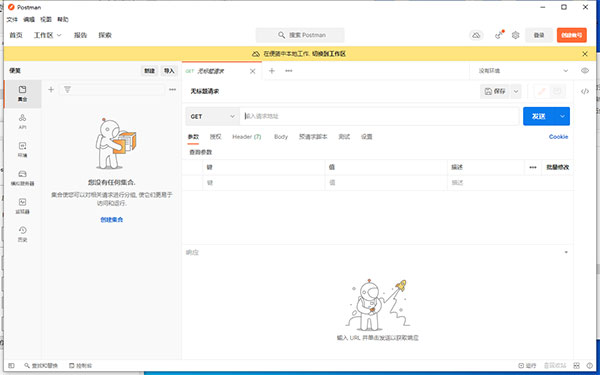Open the tab bar three-dots menu
600x375 pixels.
[x=289, y=71]
